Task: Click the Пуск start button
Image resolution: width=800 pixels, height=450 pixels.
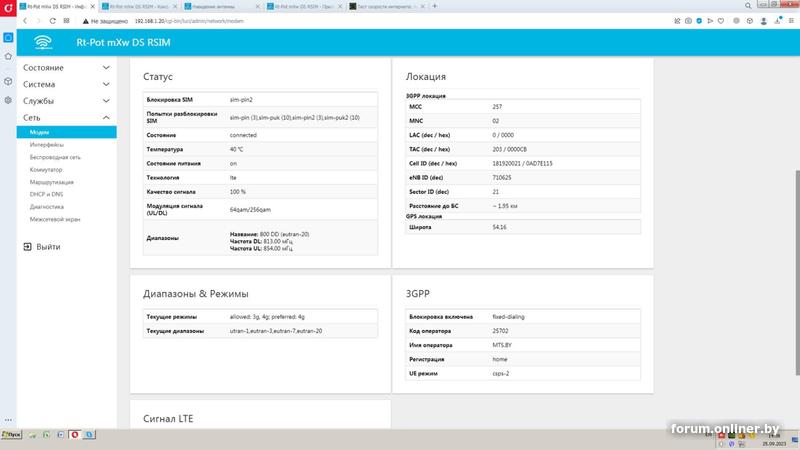Action: (11, 435)
